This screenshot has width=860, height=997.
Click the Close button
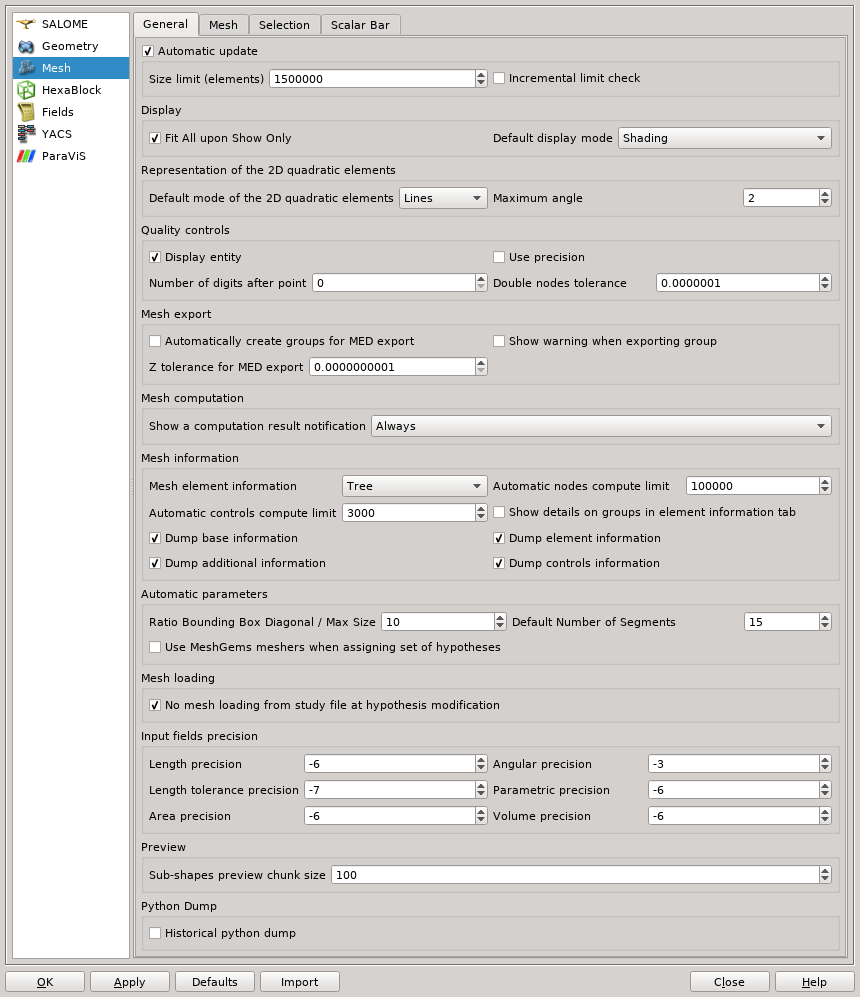tap(729, 982)
